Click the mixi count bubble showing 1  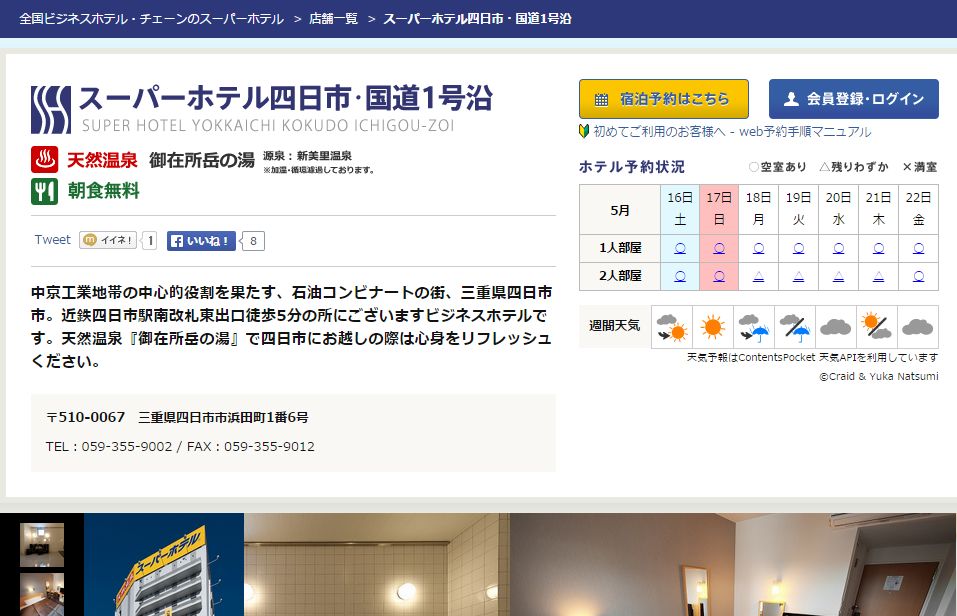pos(150,241)
